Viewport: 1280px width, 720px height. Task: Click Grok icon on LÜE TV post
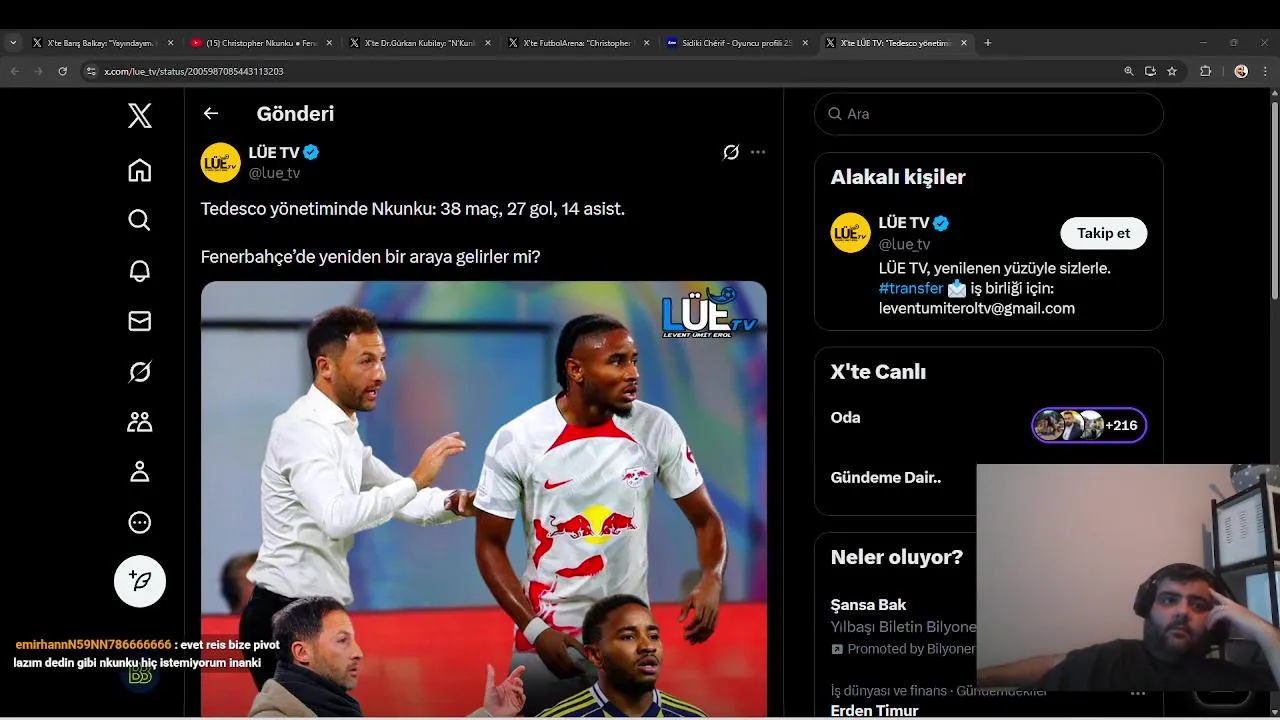tap(731, 152)
